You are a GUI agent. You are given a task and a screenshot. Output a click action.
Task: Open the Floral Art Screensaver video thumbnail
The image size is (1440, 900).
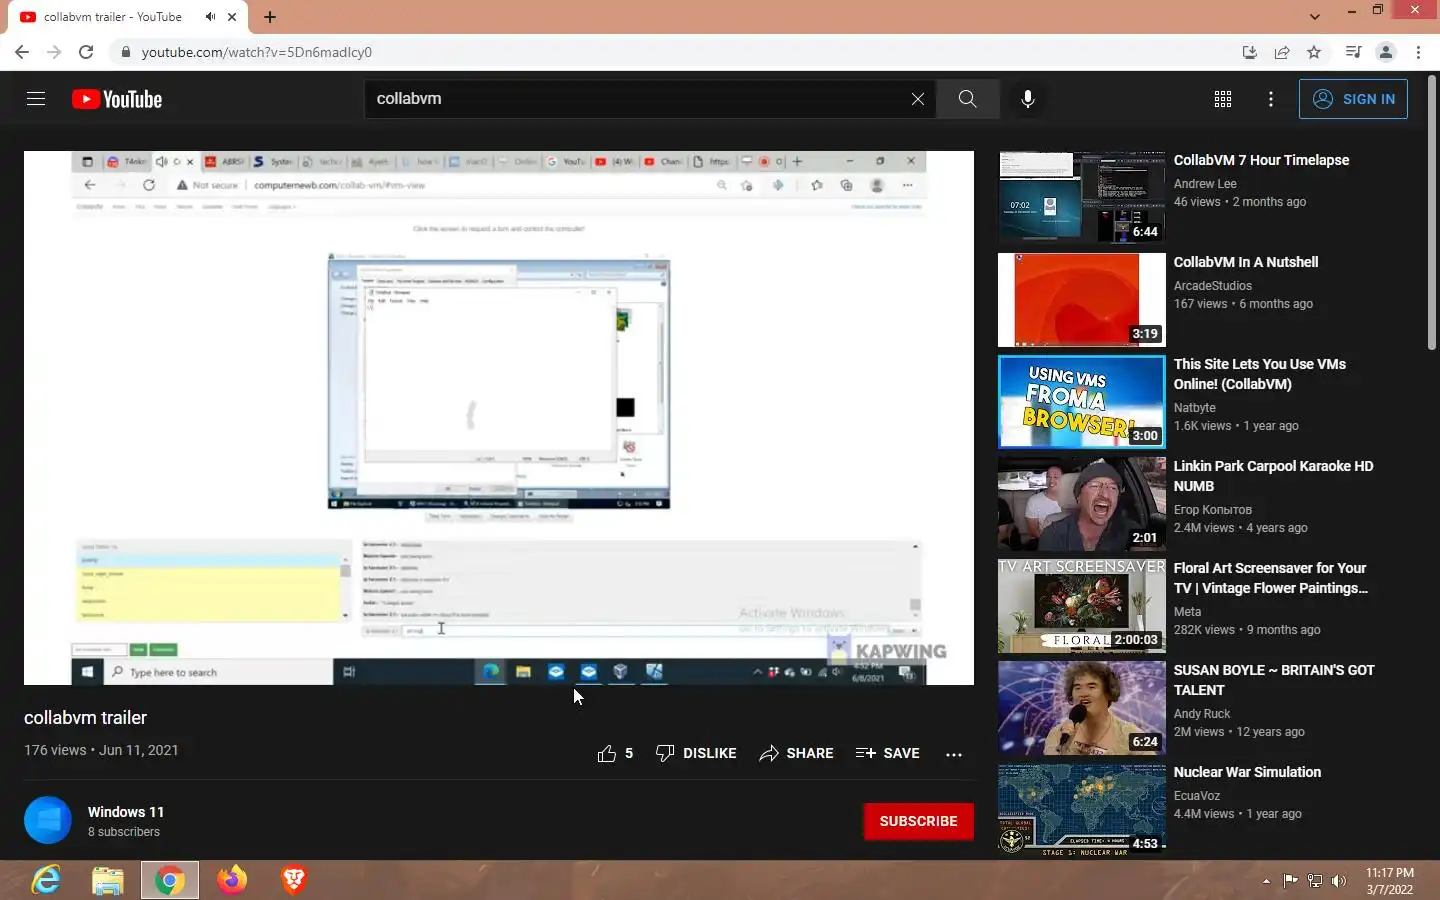(x=1082, y=606)
